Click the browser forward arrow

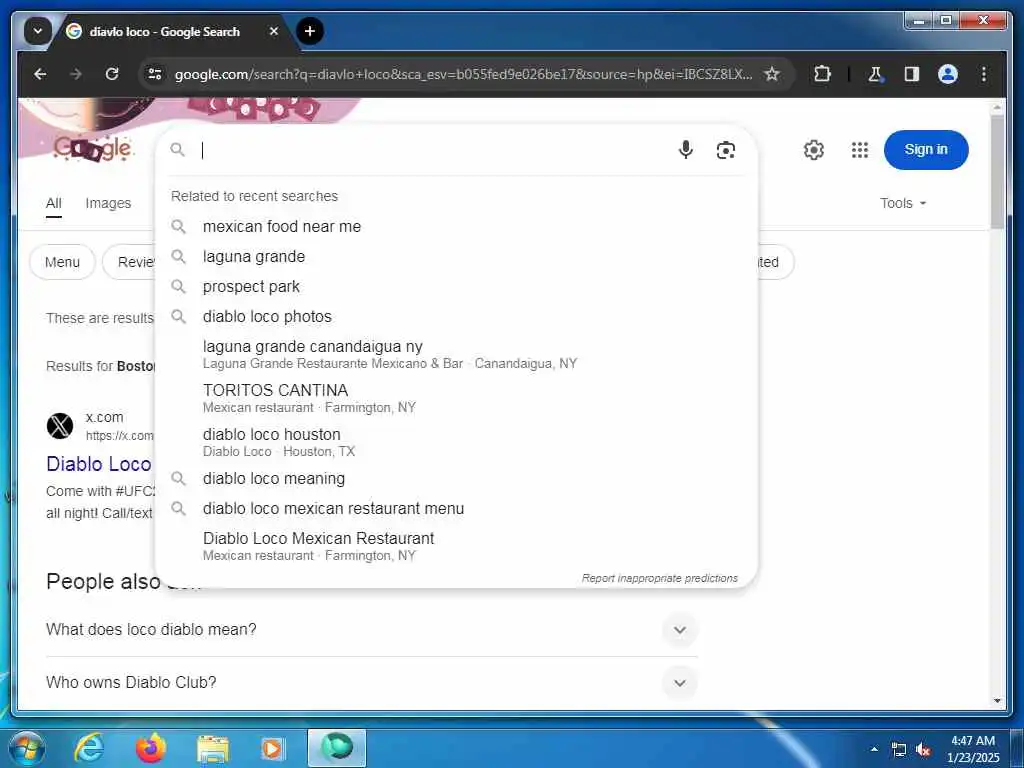[x=76, y=74]
